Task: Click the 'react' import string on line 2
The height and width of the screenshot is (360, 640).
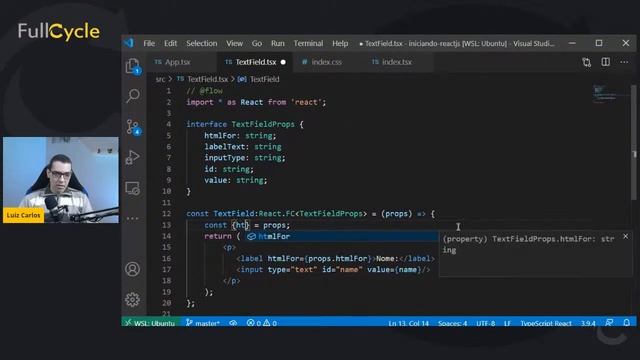Action: [306, 102]
